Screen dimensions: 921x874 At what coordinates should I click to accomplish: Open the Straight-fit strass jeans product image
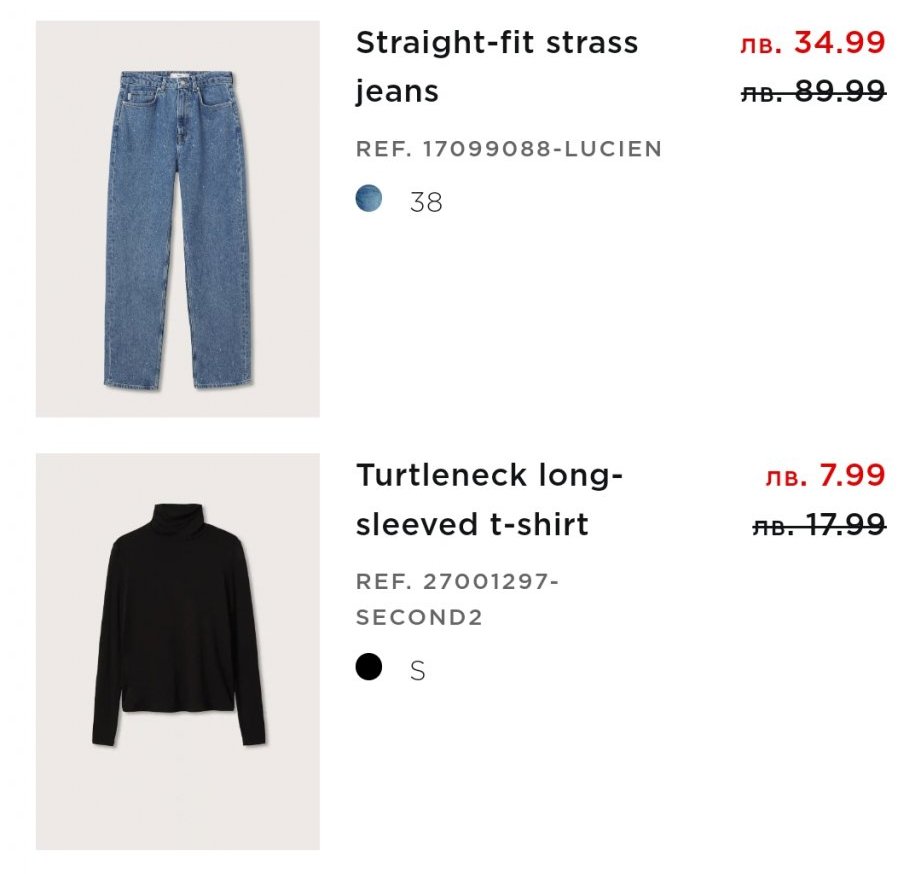(178, 219)
